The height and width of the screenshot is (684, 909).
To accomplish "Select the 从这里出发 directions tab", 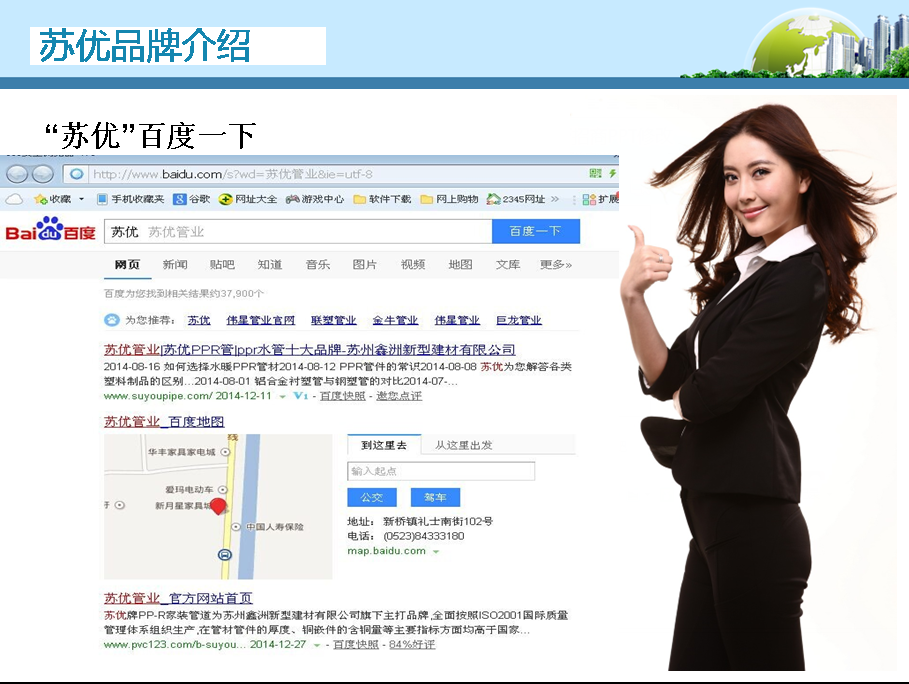I will pyautogui.click(x=463, y=445).
